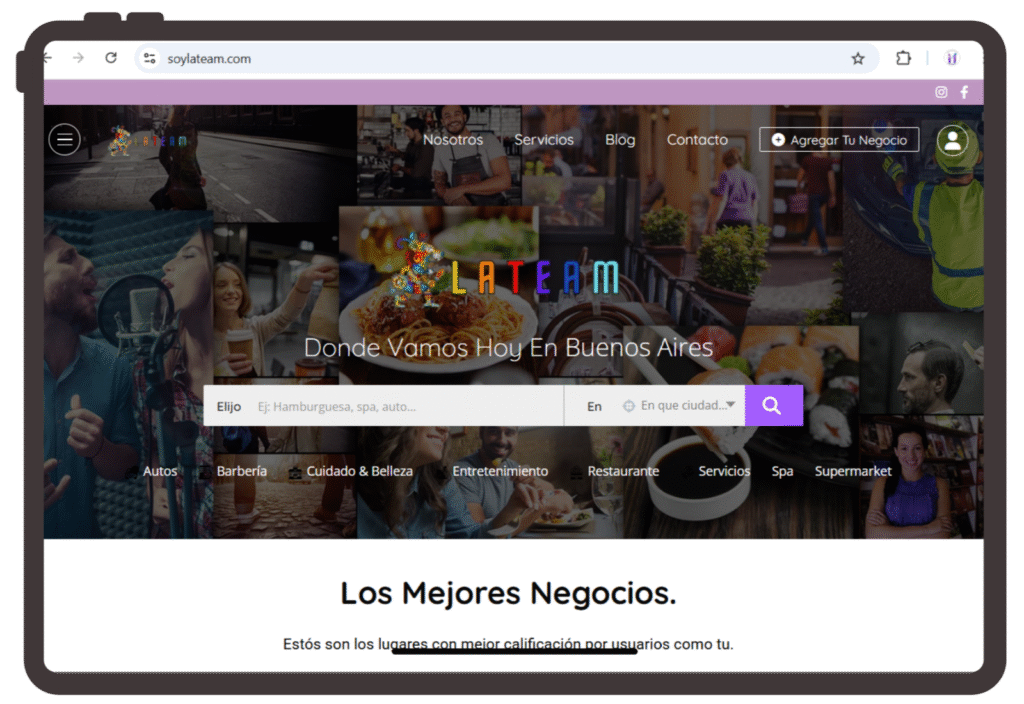
Task: Open the browser extensions puzzle icon
Action: pos(903,59)
